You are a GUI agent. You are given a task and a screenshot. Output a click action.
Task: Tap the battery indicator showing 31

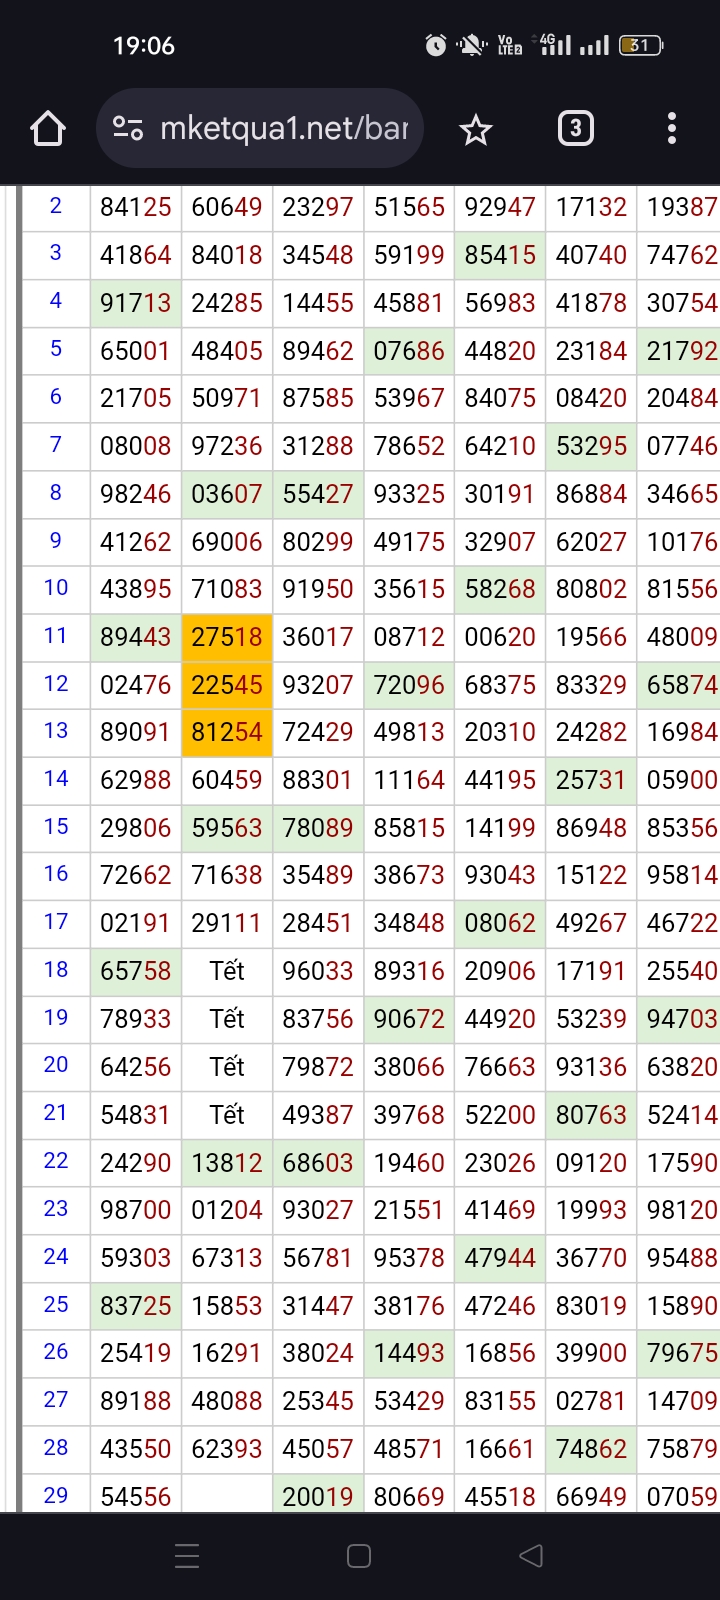pyautogui.click(x=641, y=45)
